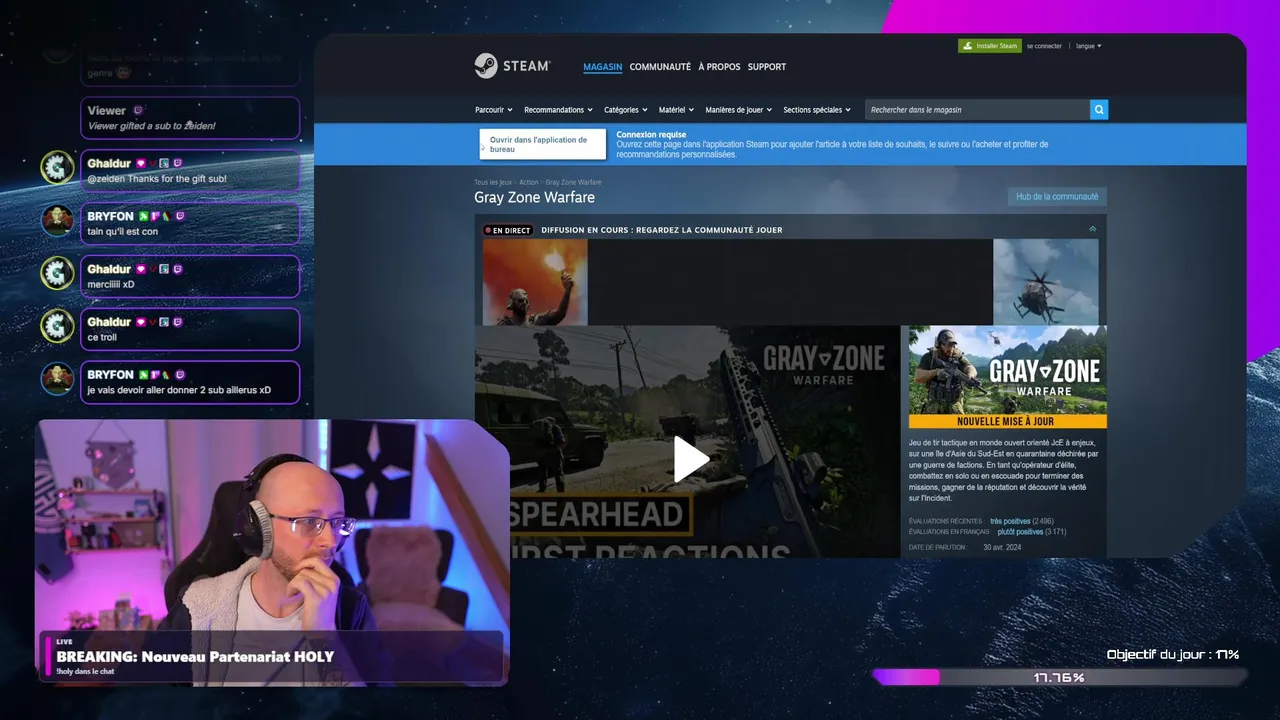
Task: Open the langue dropdown
Action: click(1088, 46)
